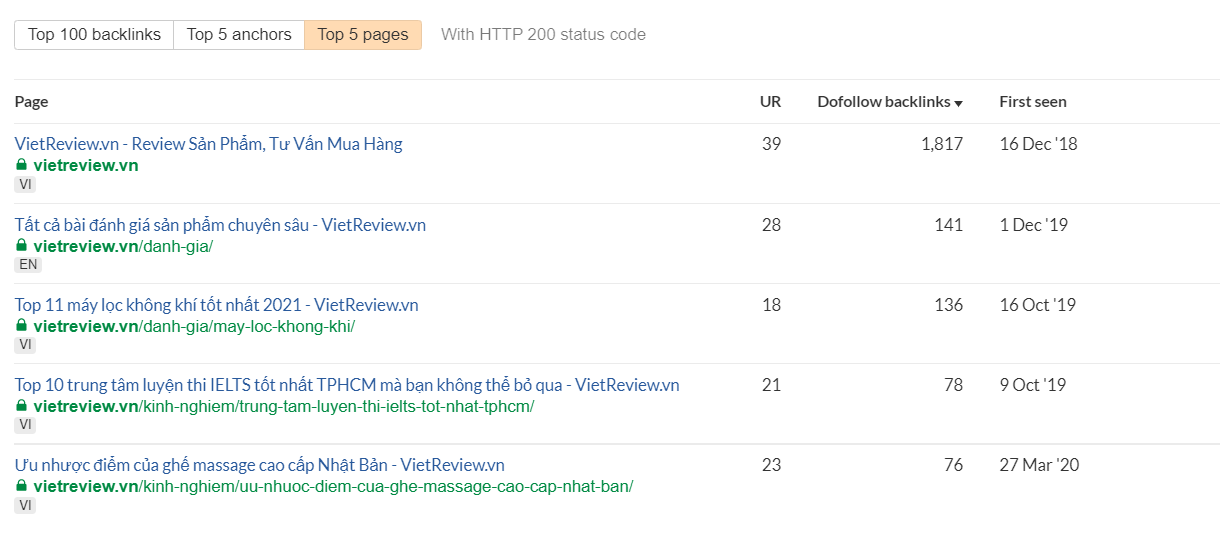Open Tất cả bài đánh giá sản phẩm link
The width and height of the screenshot is (1220, 534).
point(220,225)
